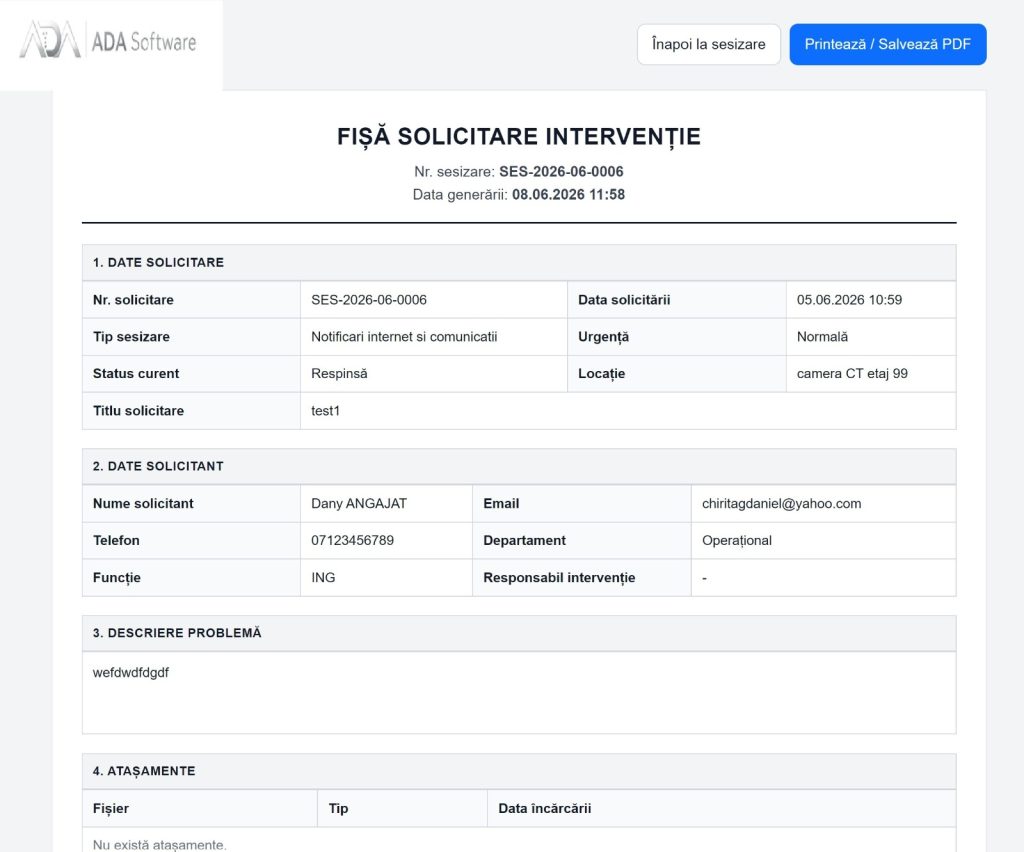Click the generation date 08.06.2026 11:58
This screenshot has height=852, width=1024.
[568, 195]
